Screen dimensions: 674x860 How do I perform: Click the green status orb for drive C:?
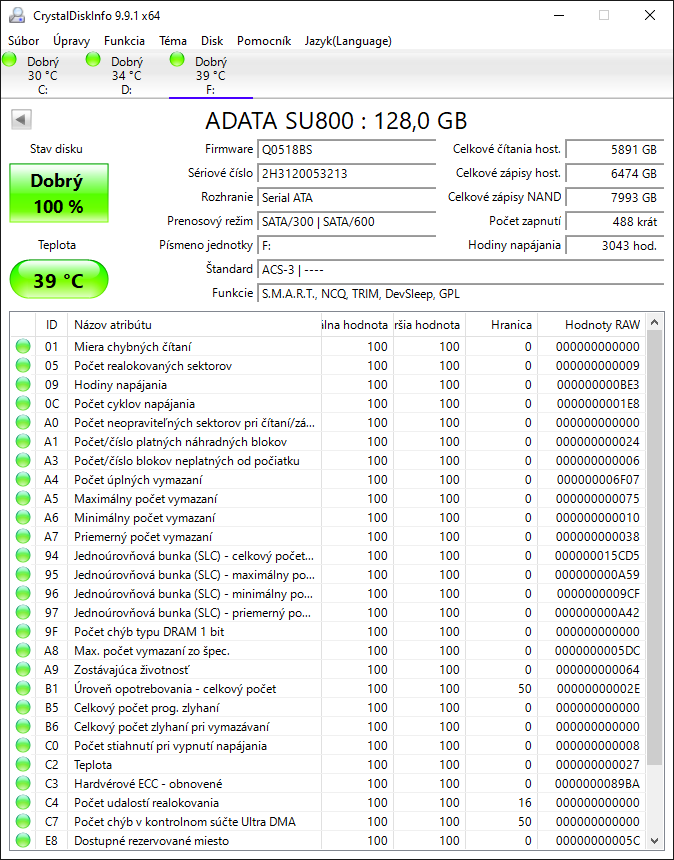pos(9,59)
